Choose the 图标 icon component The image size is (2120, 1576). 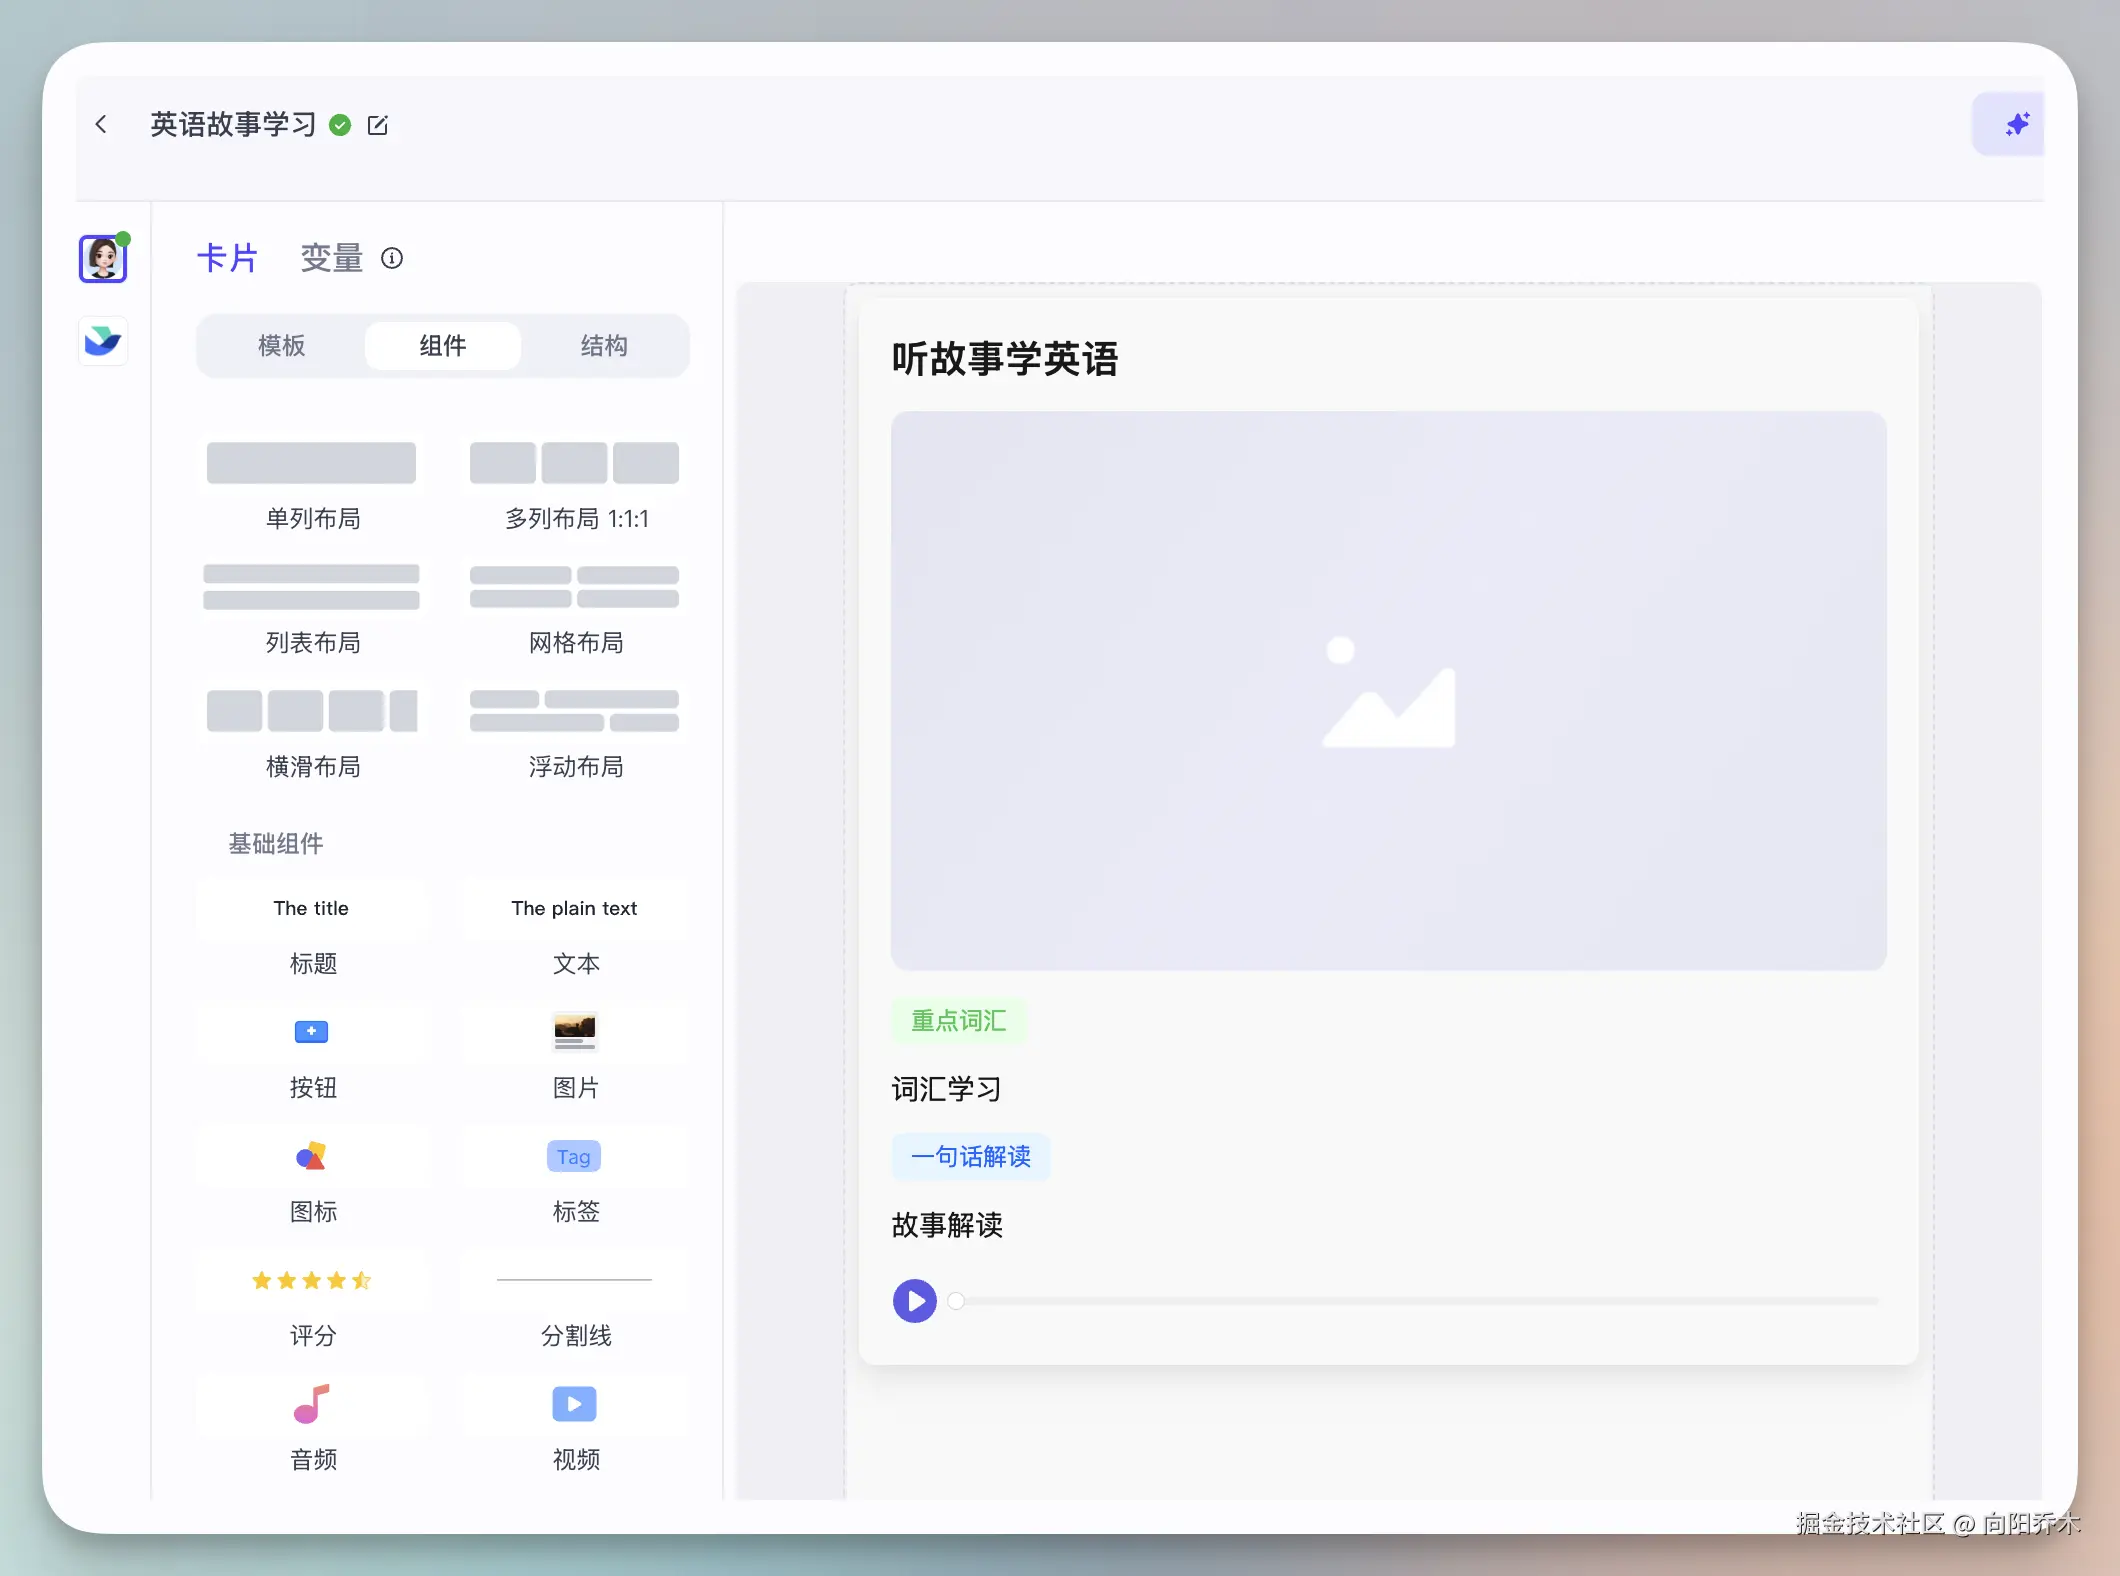pyautogui.click(x=312, y=1156)
